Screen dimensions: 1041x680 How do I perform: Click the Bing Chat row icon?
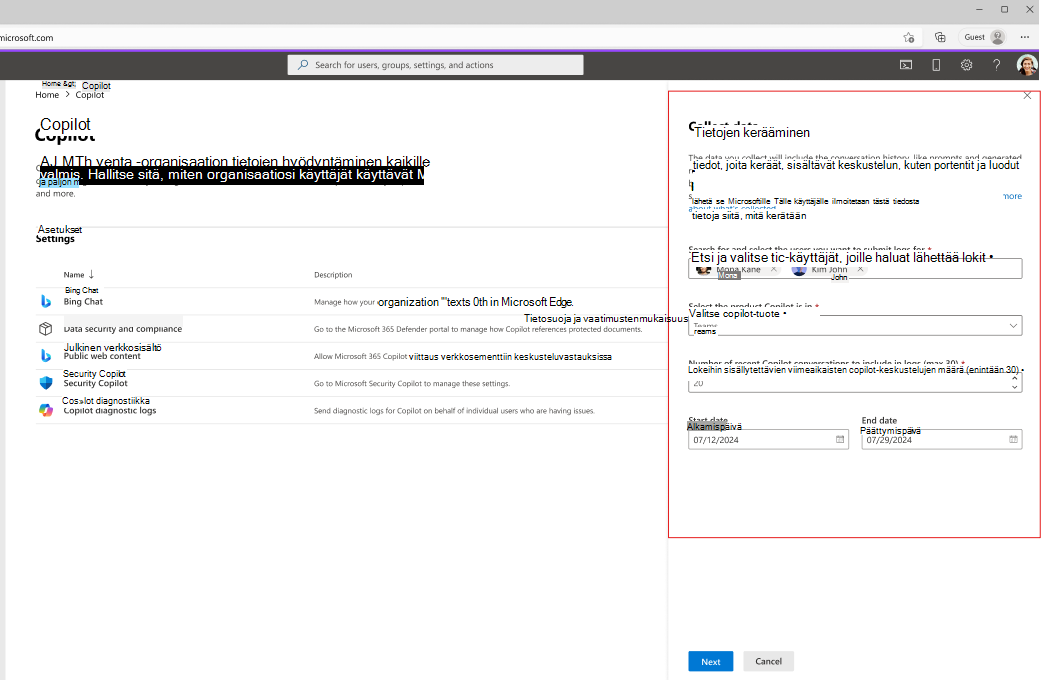click(x=46, y=301)
